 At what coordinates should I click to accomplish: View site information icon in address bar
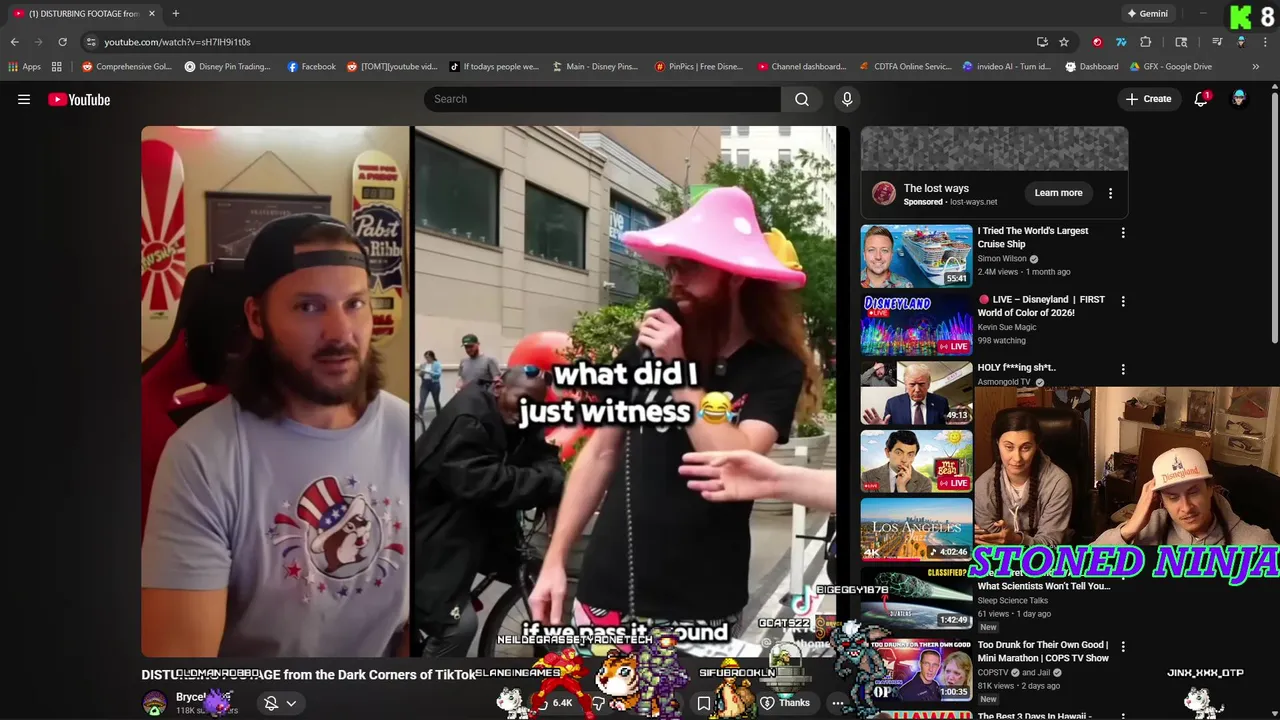91,42
